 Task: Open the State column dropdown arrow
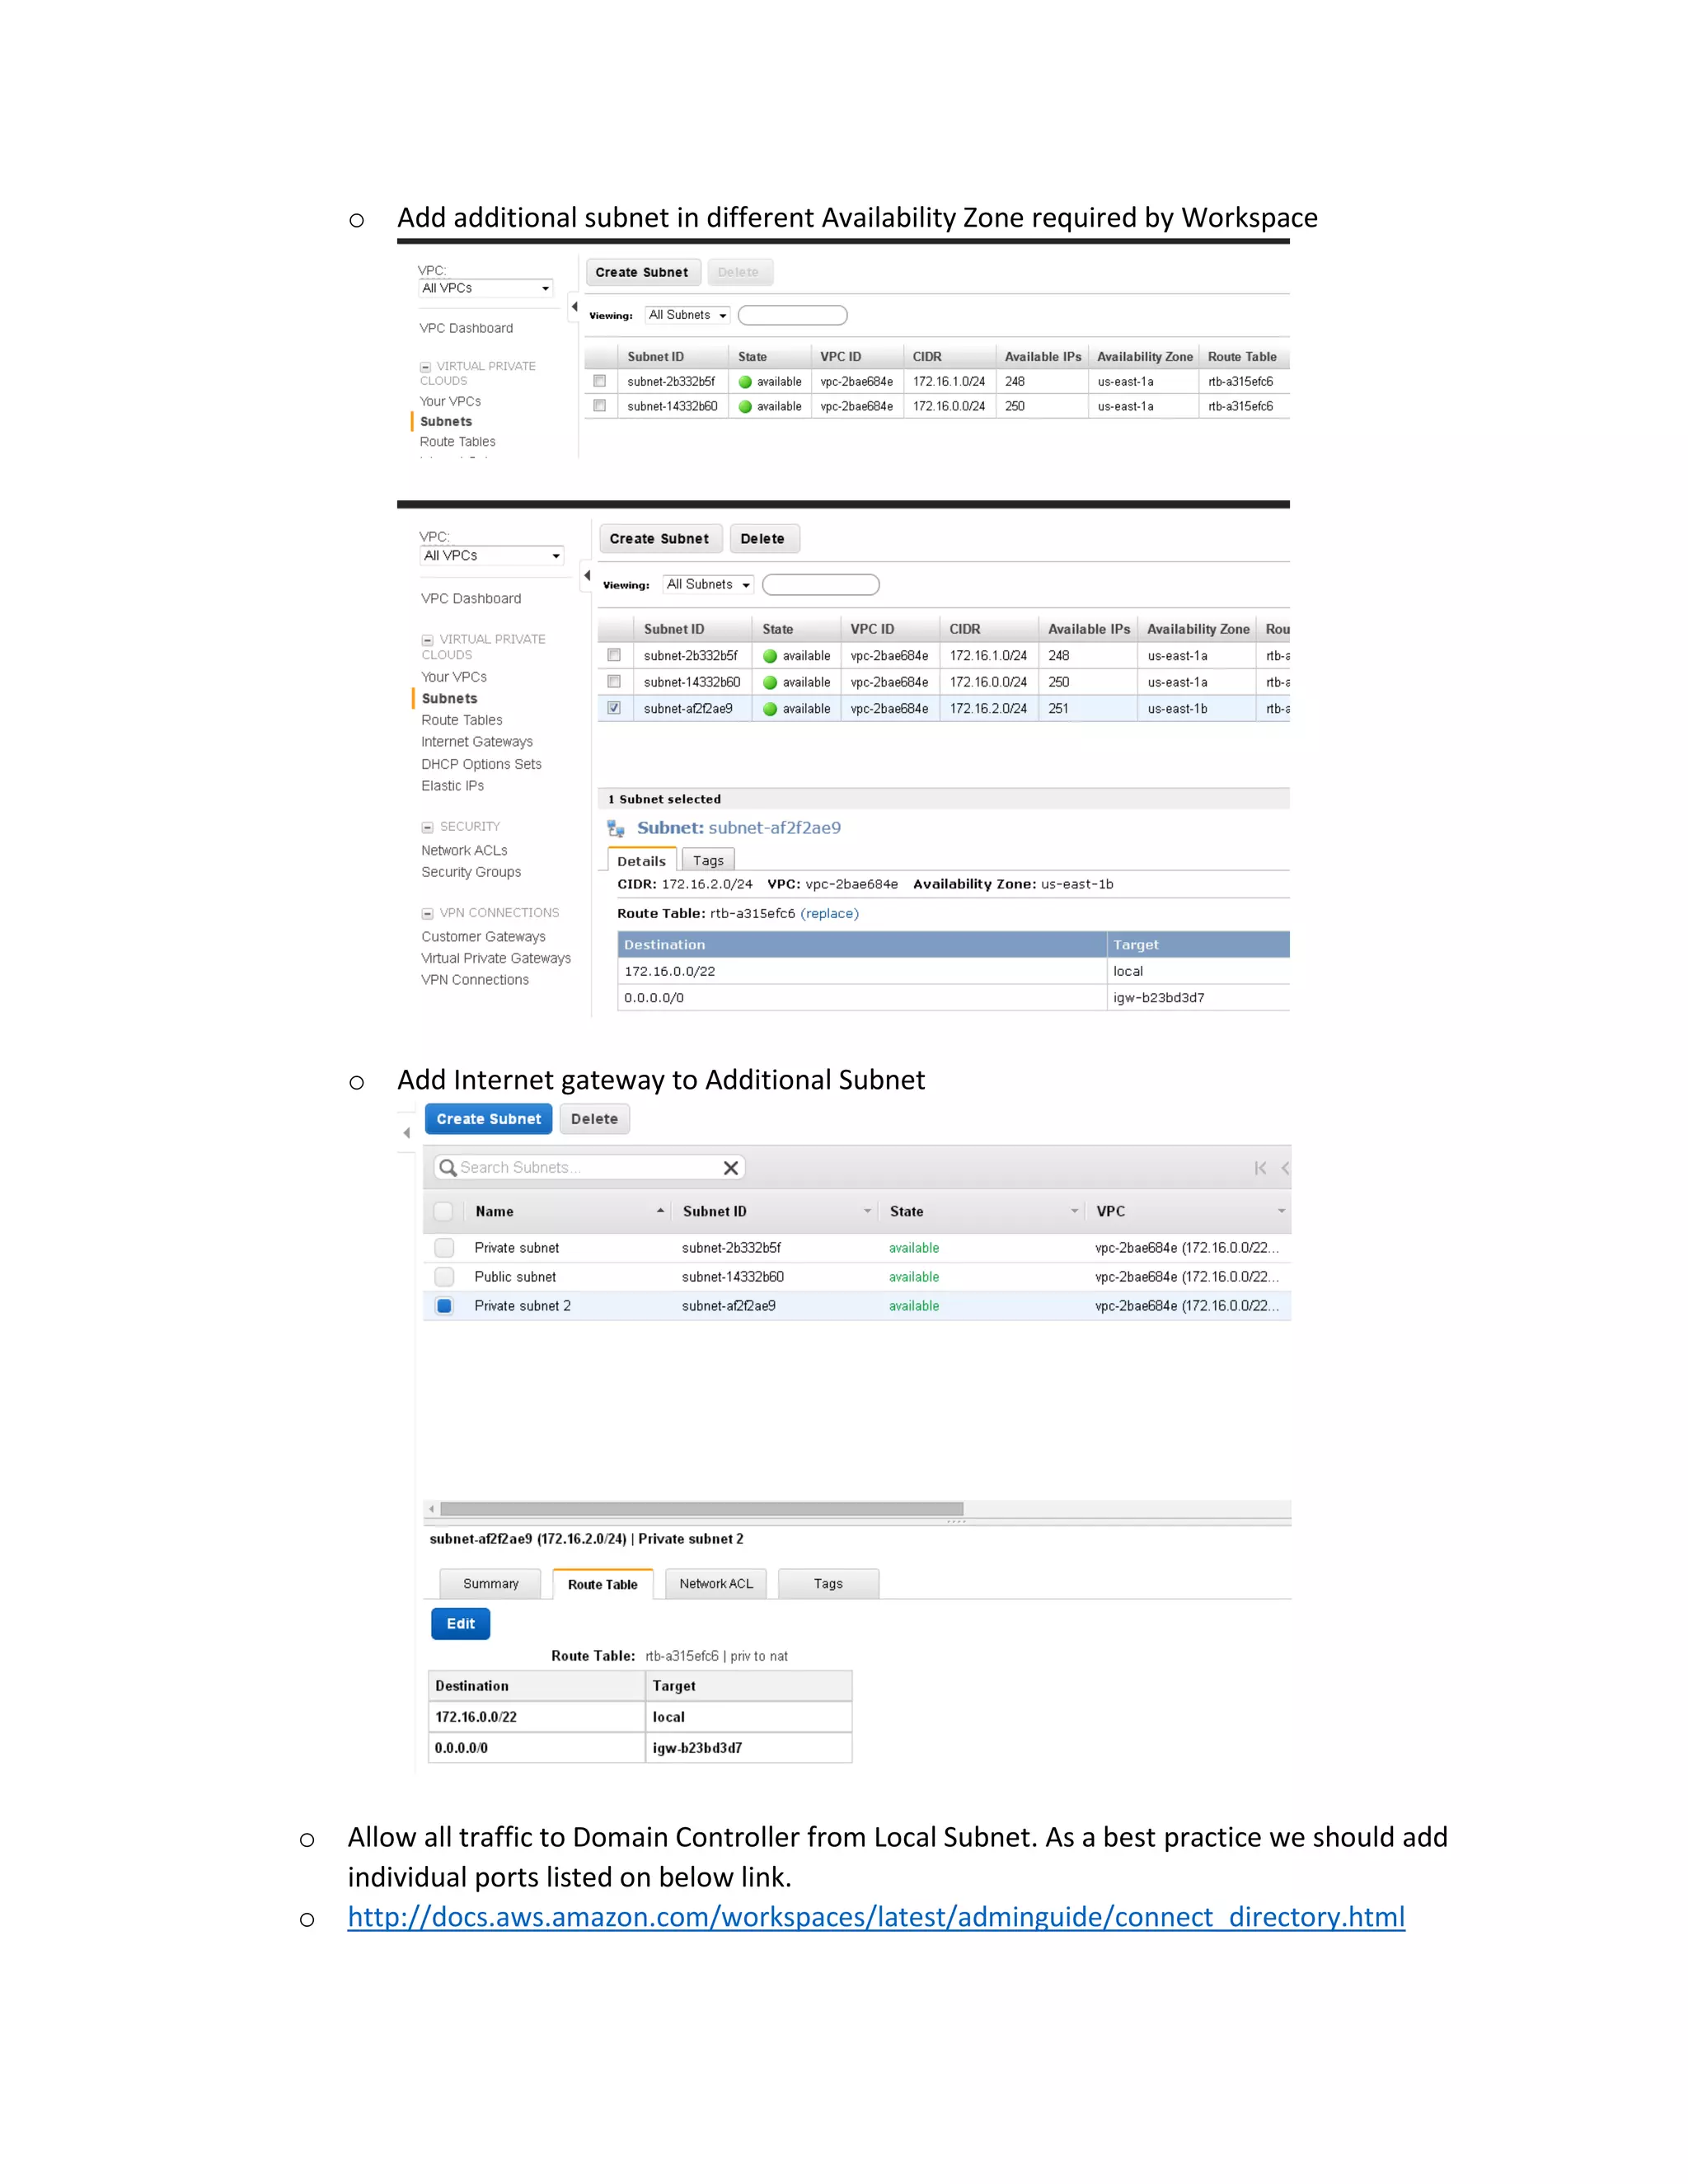[x=1074, y=1211]
